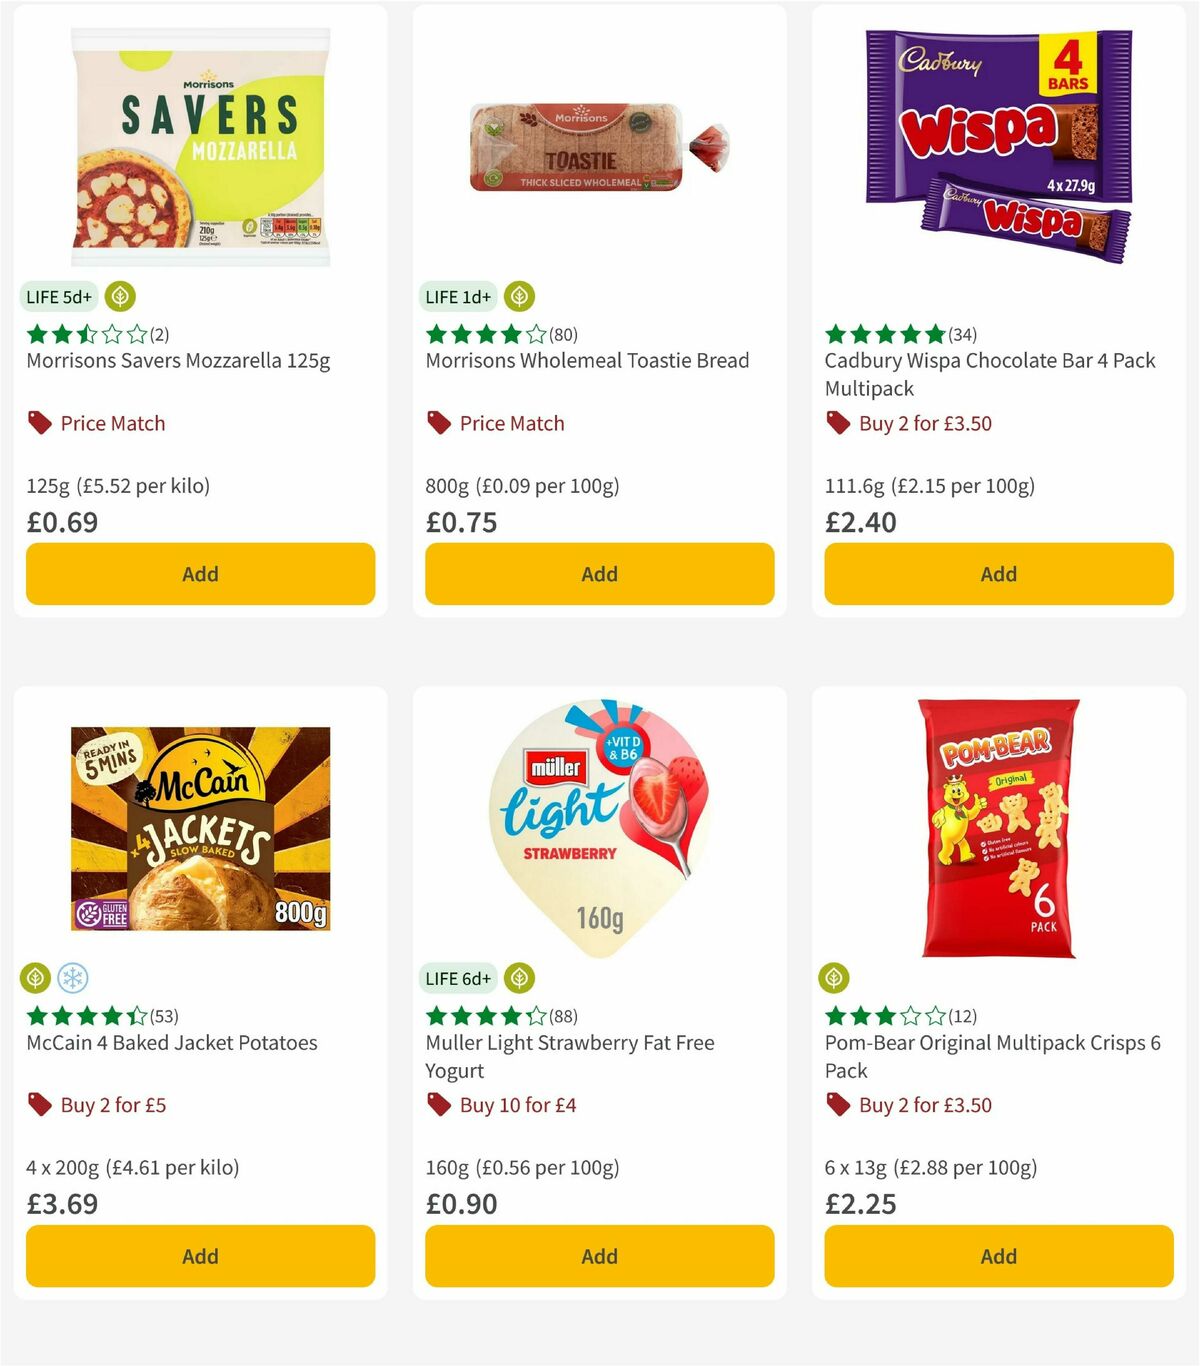Open the Cadbury Wispa Chocolate Bar product link
The height and width of the screenshot is (1366, 1200).
click(989, 374)
